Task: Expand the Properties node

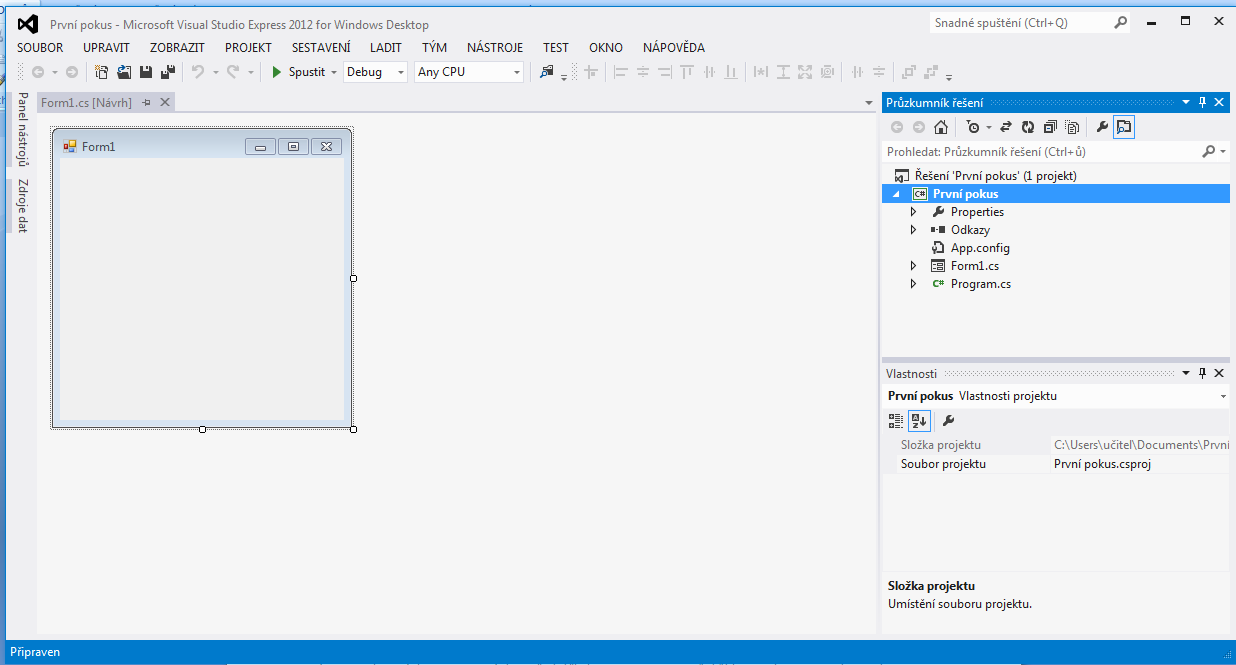Action: click(913, 212)
